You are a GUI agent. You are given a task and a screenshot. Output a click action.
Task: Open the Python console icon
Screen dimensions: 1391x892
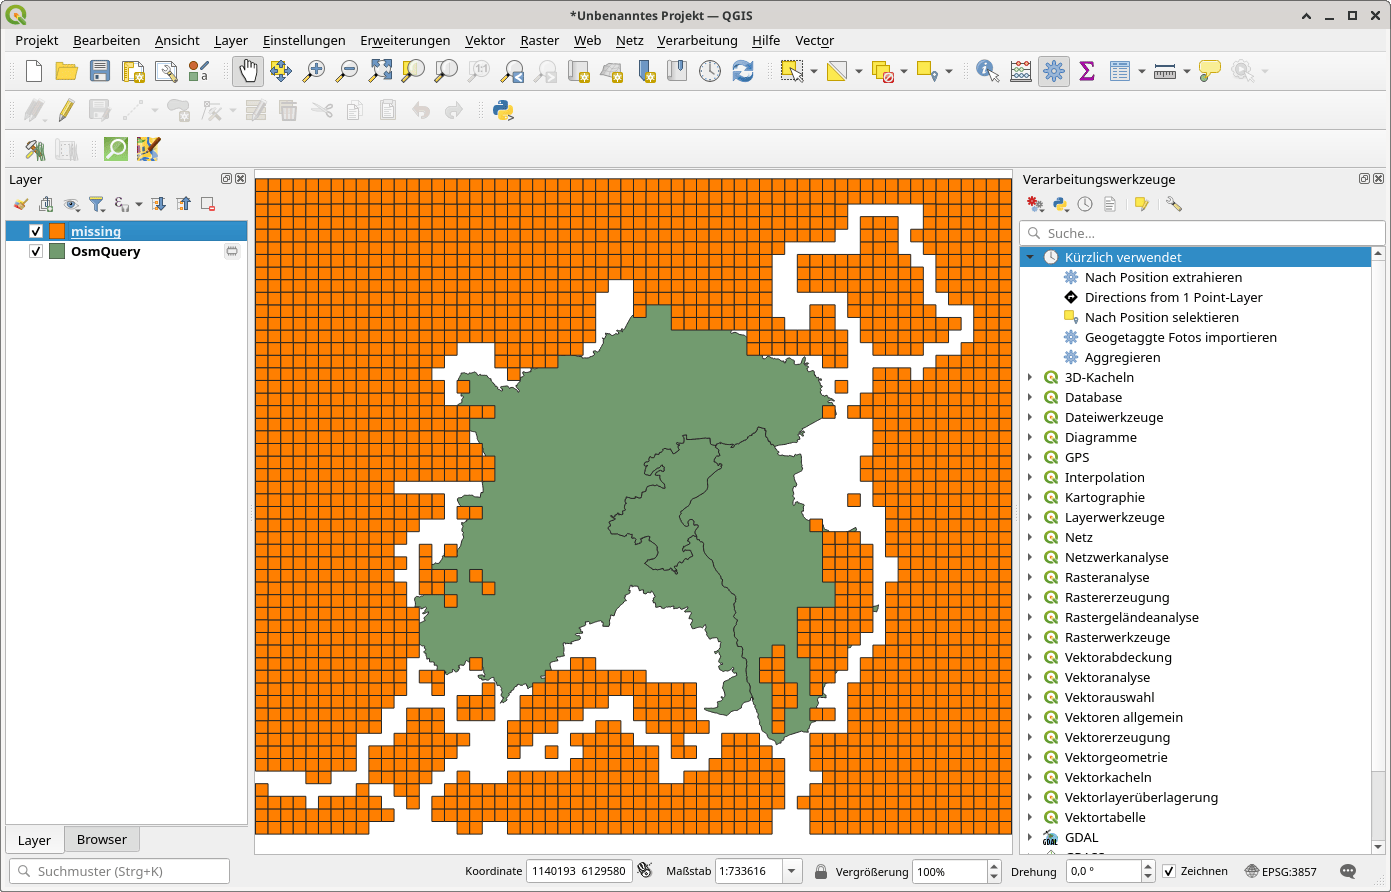[x=503, y=110]
